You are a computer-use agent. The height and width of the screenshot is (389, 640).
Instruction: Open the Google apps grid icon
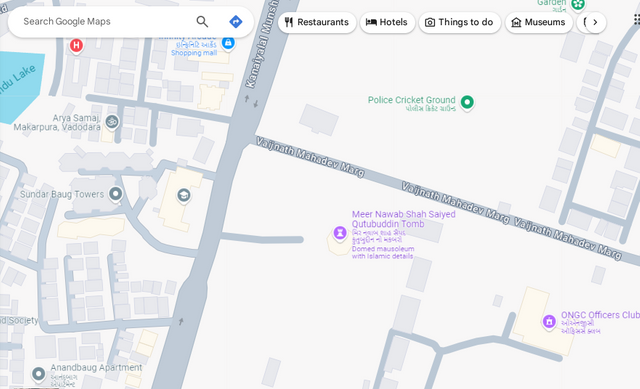pyautogui.click(x=637, y=19)
